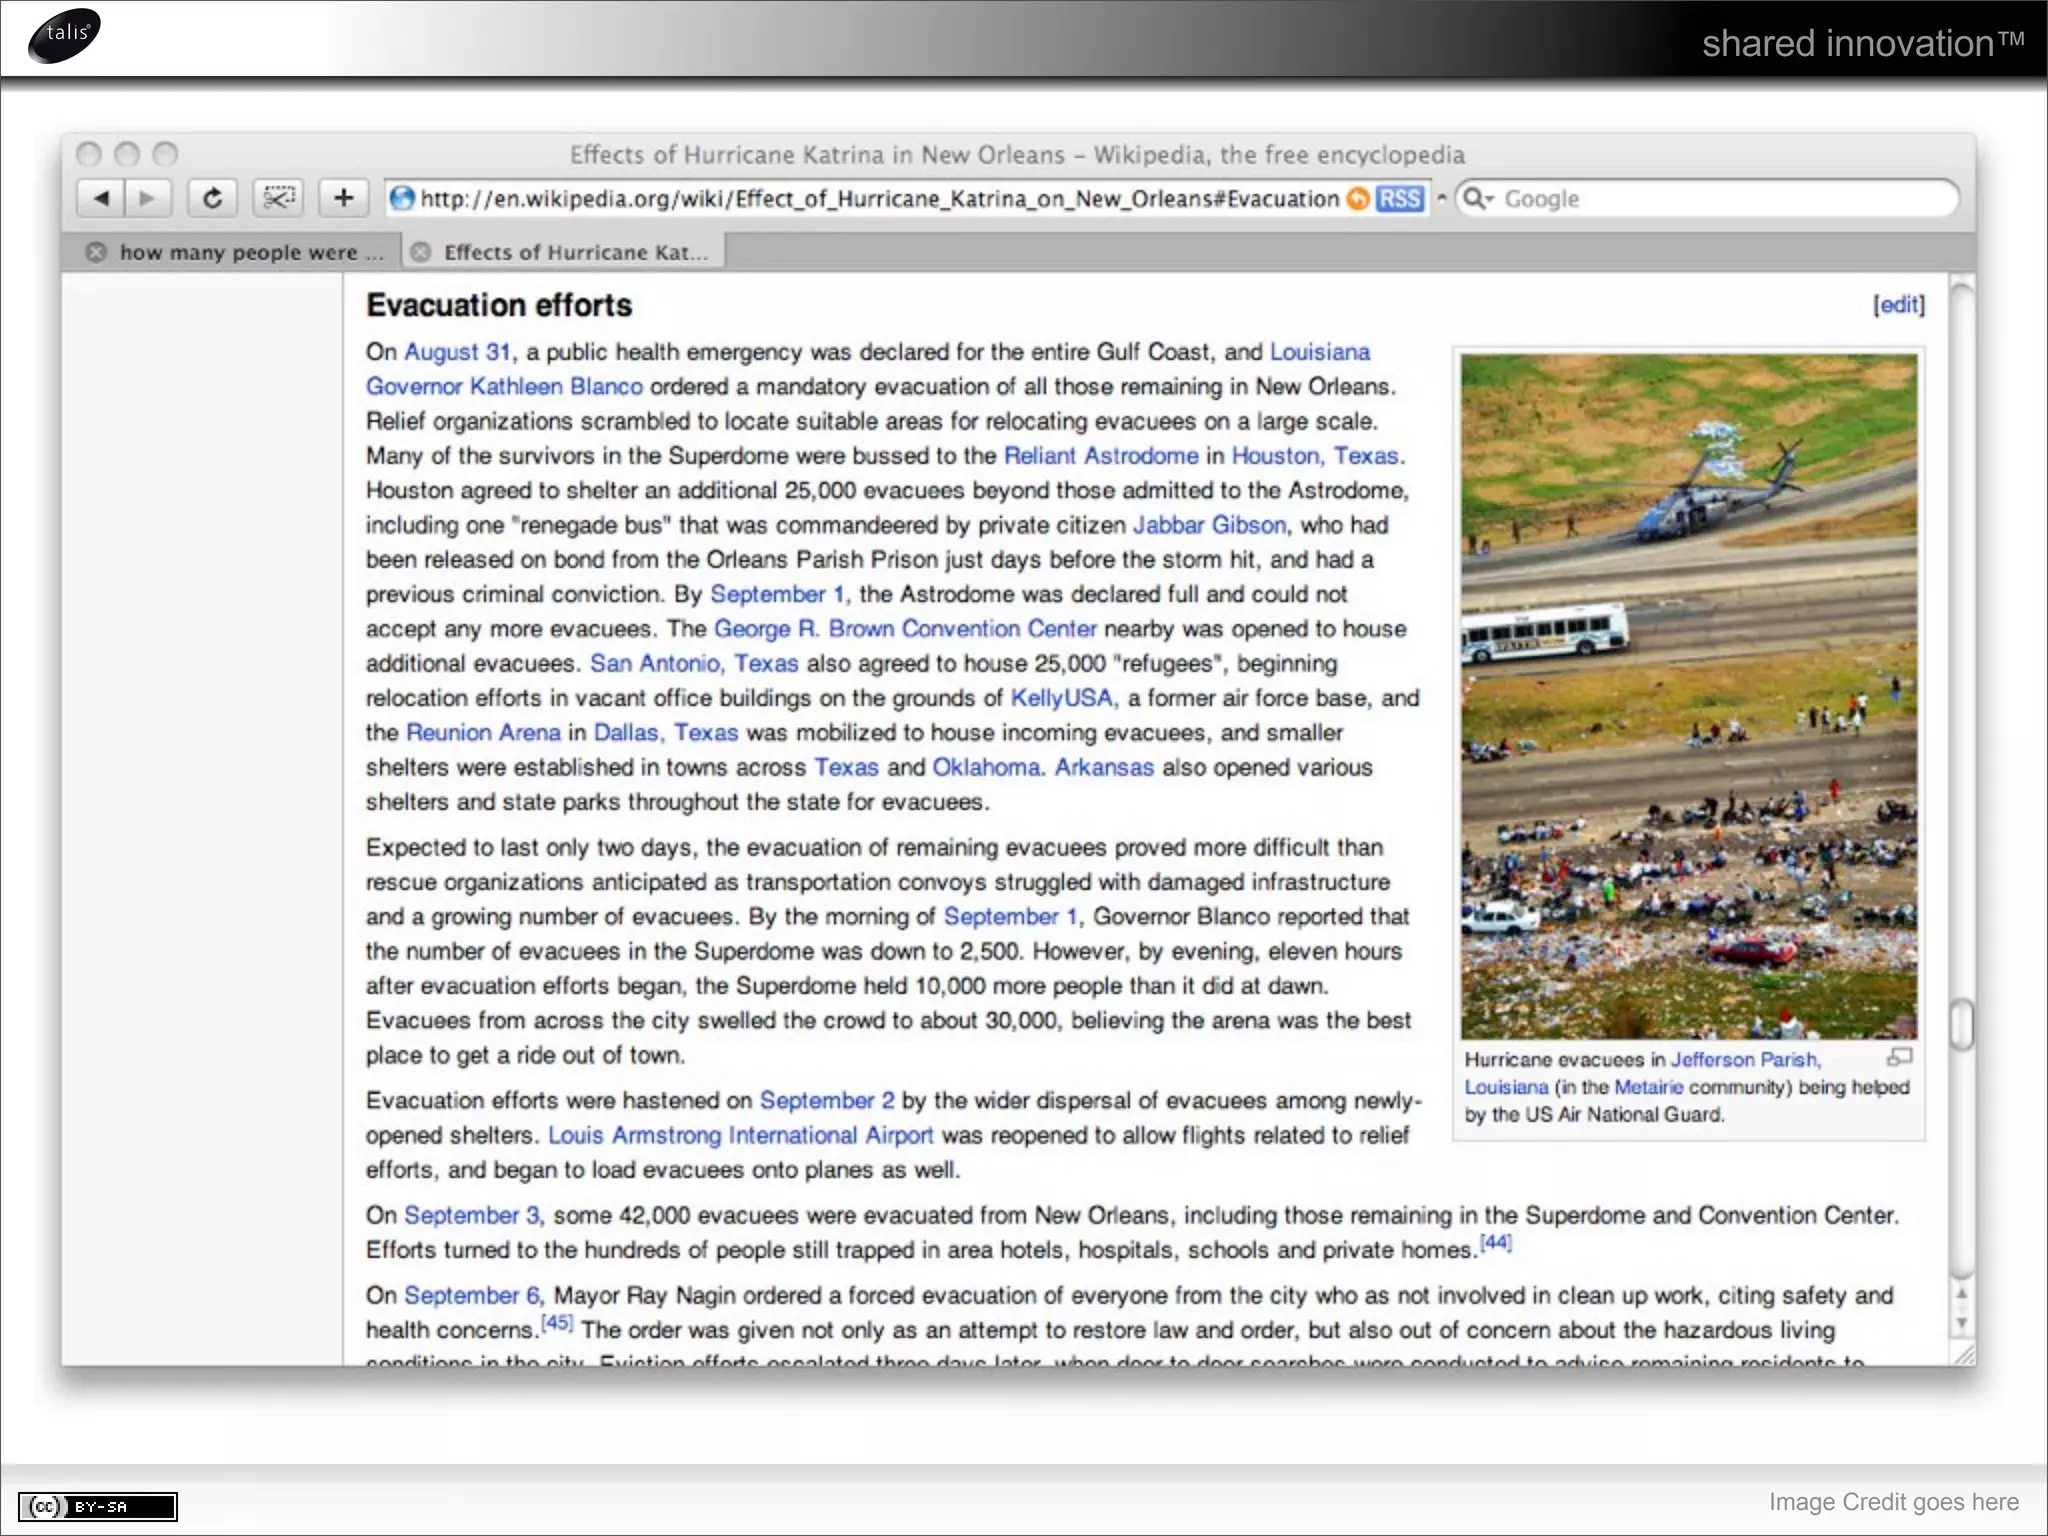Click footnote reference [44]
Viewport: 2048px width, 1536px height.
[1496, 1242]
